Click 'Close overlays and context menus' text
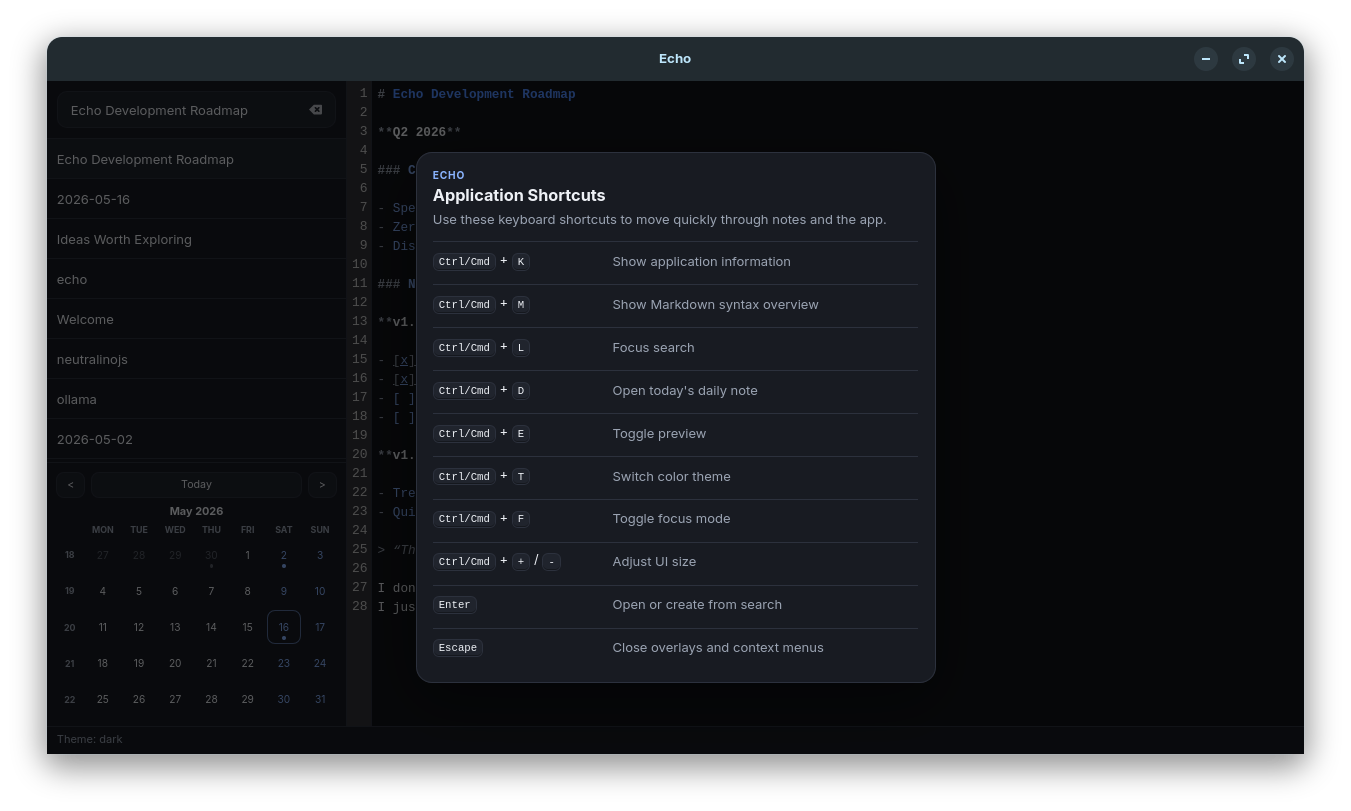This screenshot has width=1351, height=811. pyautogui.click(x=718, y=647)
